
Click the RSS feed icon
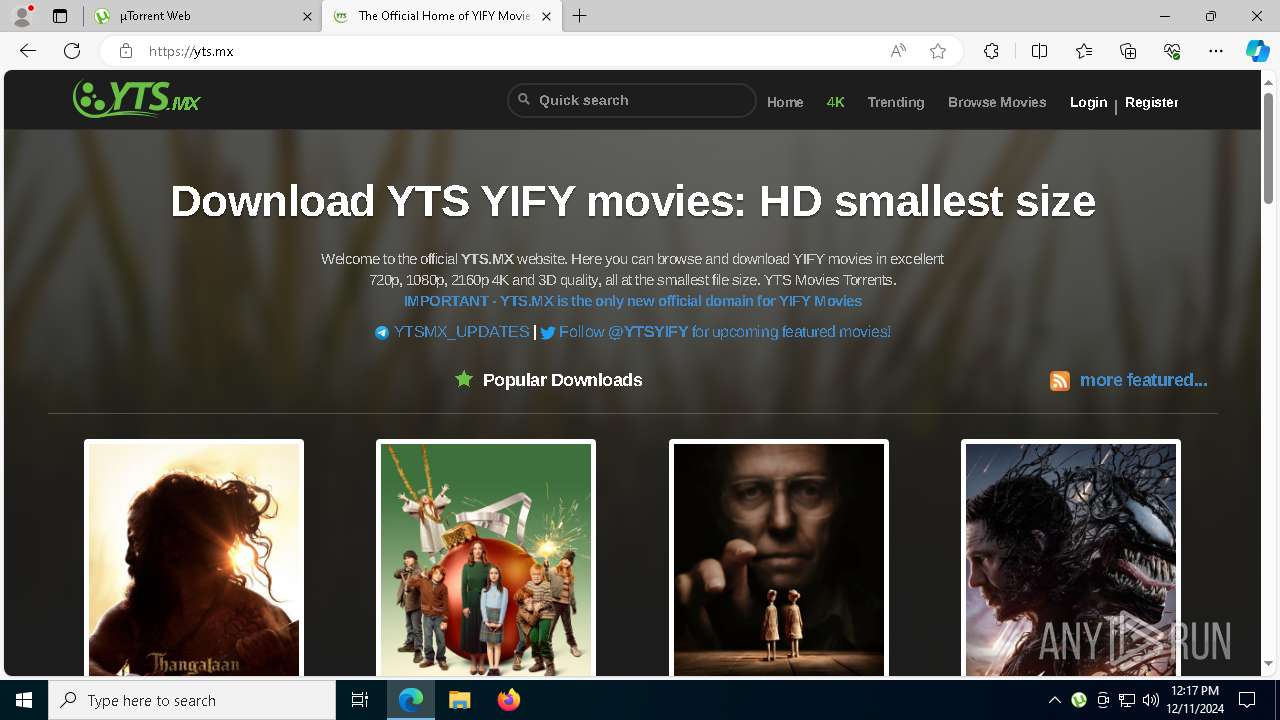(x=1060, y=381)
